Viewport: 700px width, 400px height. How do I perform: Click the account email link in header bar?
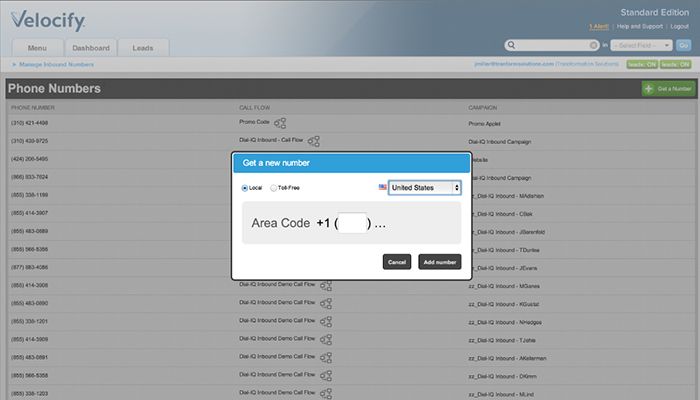pos(514,64)
